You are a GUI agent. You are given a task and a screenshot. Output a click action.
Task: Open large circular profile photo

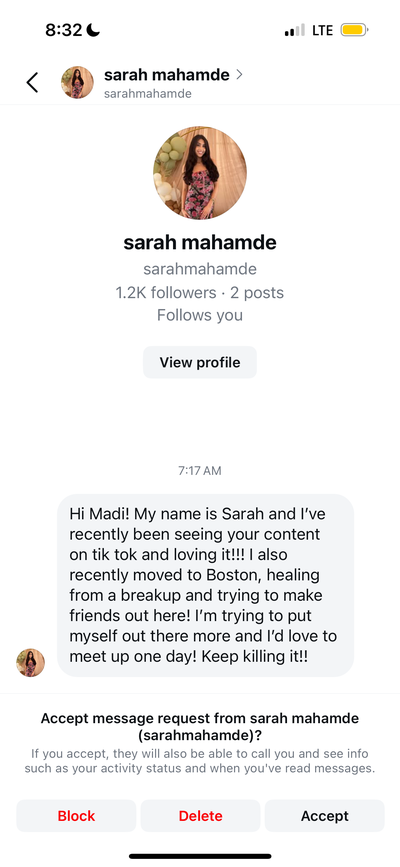tap(200, 173)
